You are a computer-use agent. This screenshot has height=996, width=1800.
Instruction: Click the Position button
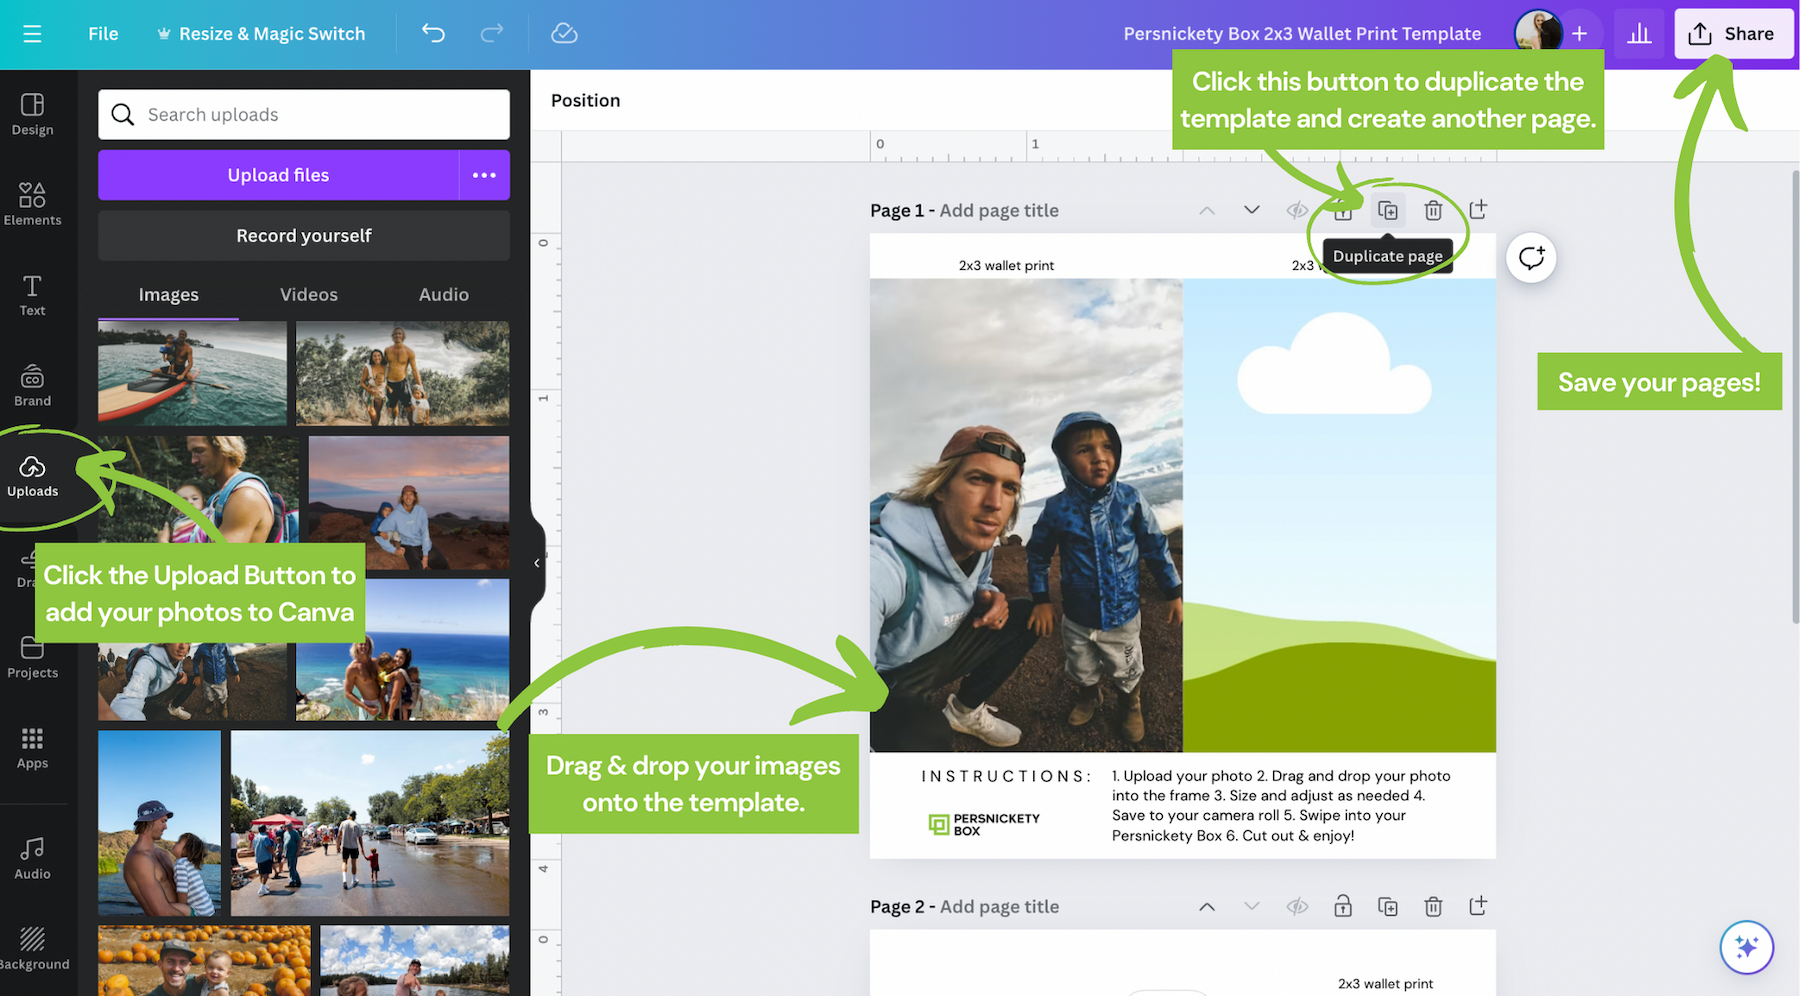tap(586, 100)
